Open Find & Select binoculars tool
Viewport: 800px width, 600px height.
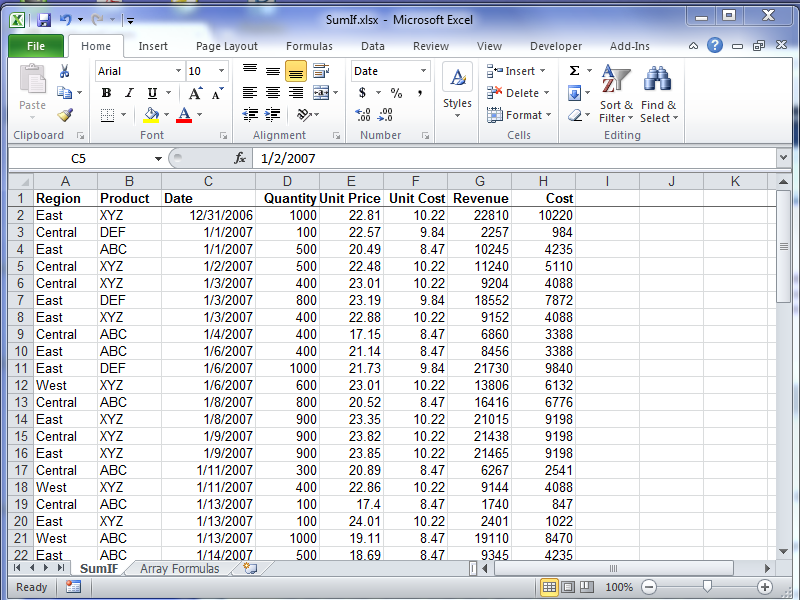point(658,80)
